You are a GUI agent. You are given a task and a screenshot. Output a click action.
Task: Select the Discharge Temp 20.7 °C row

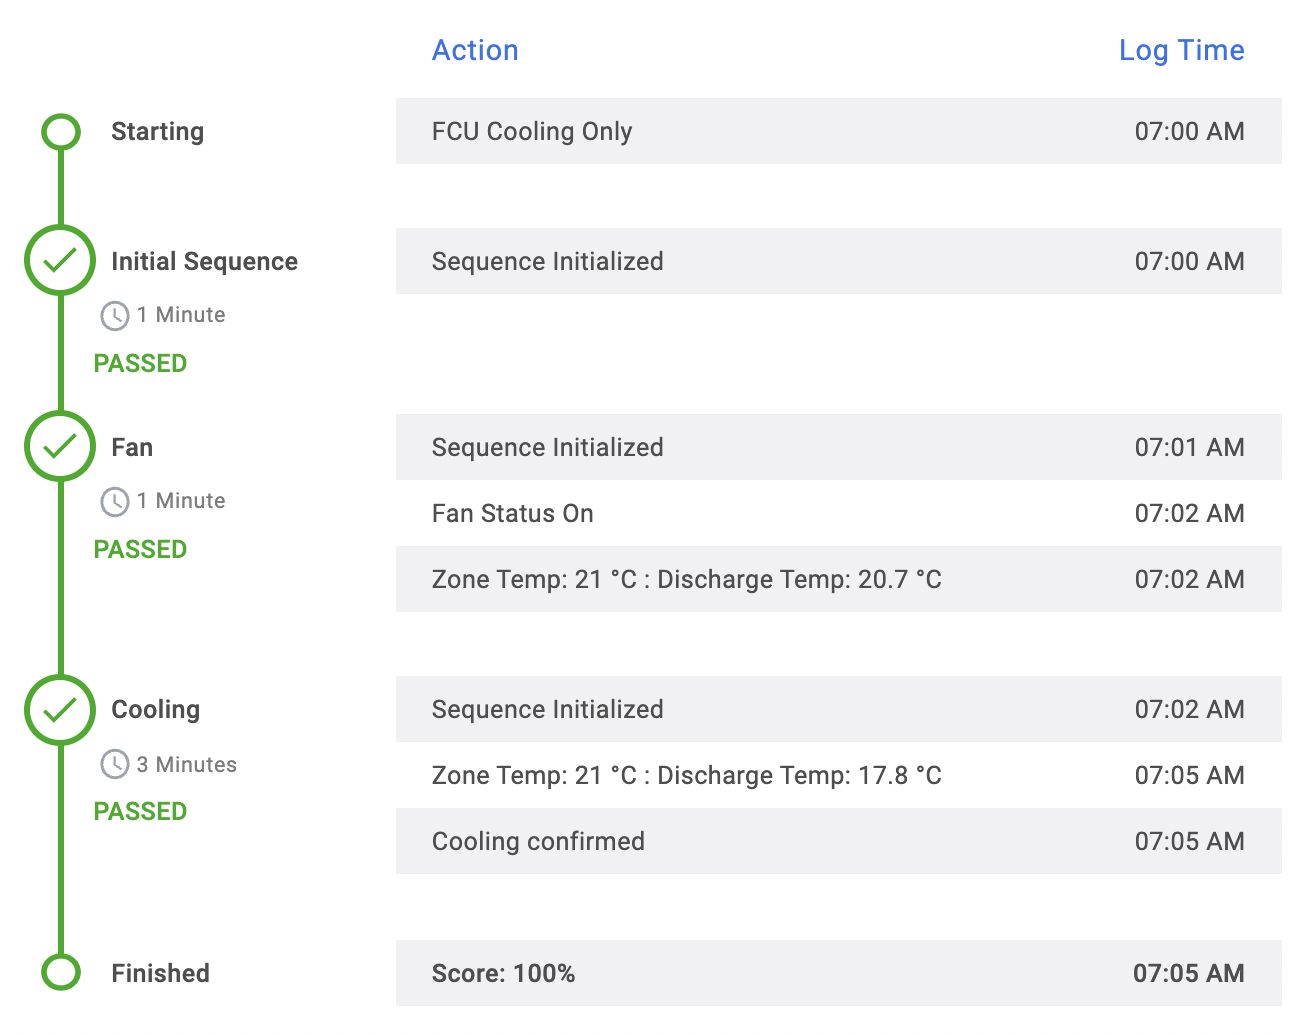click(838, 579)
